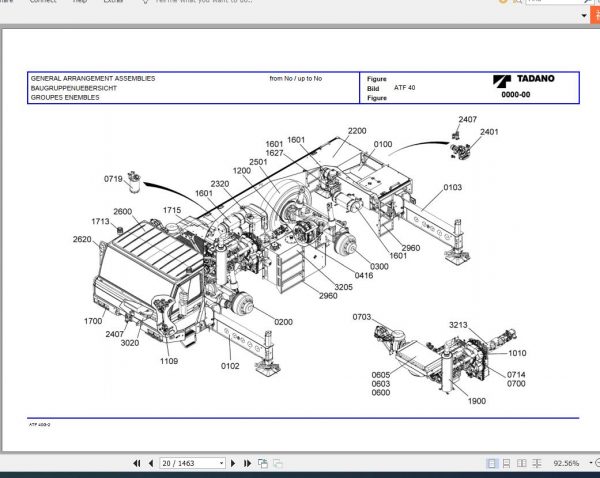Click part label 2620
600x478 pixels.
pyautogui.click(x=82, y=239)
